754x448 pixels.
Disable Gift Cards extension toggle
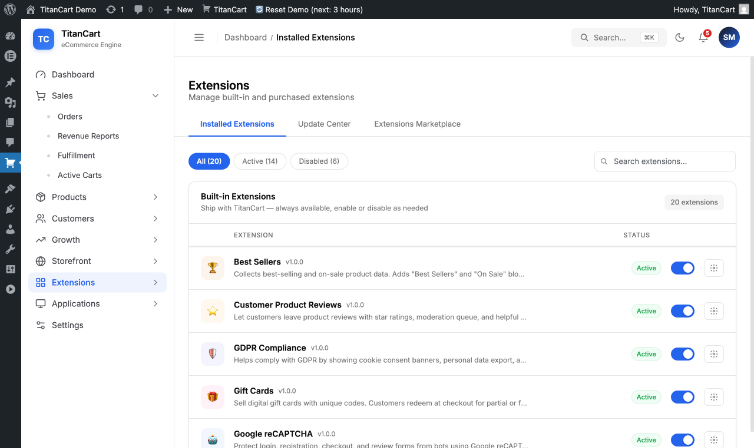[x=682, y=397]
